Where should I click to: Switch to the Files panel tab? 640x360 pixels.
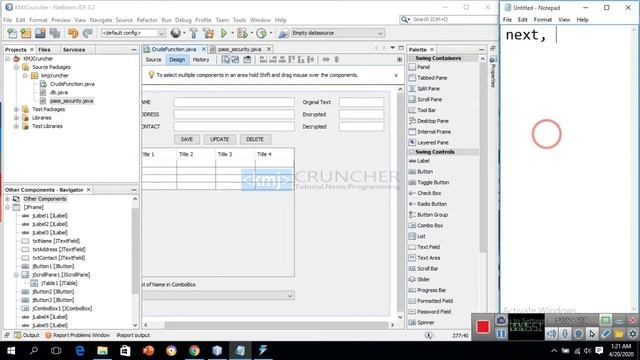click(44, 49)
